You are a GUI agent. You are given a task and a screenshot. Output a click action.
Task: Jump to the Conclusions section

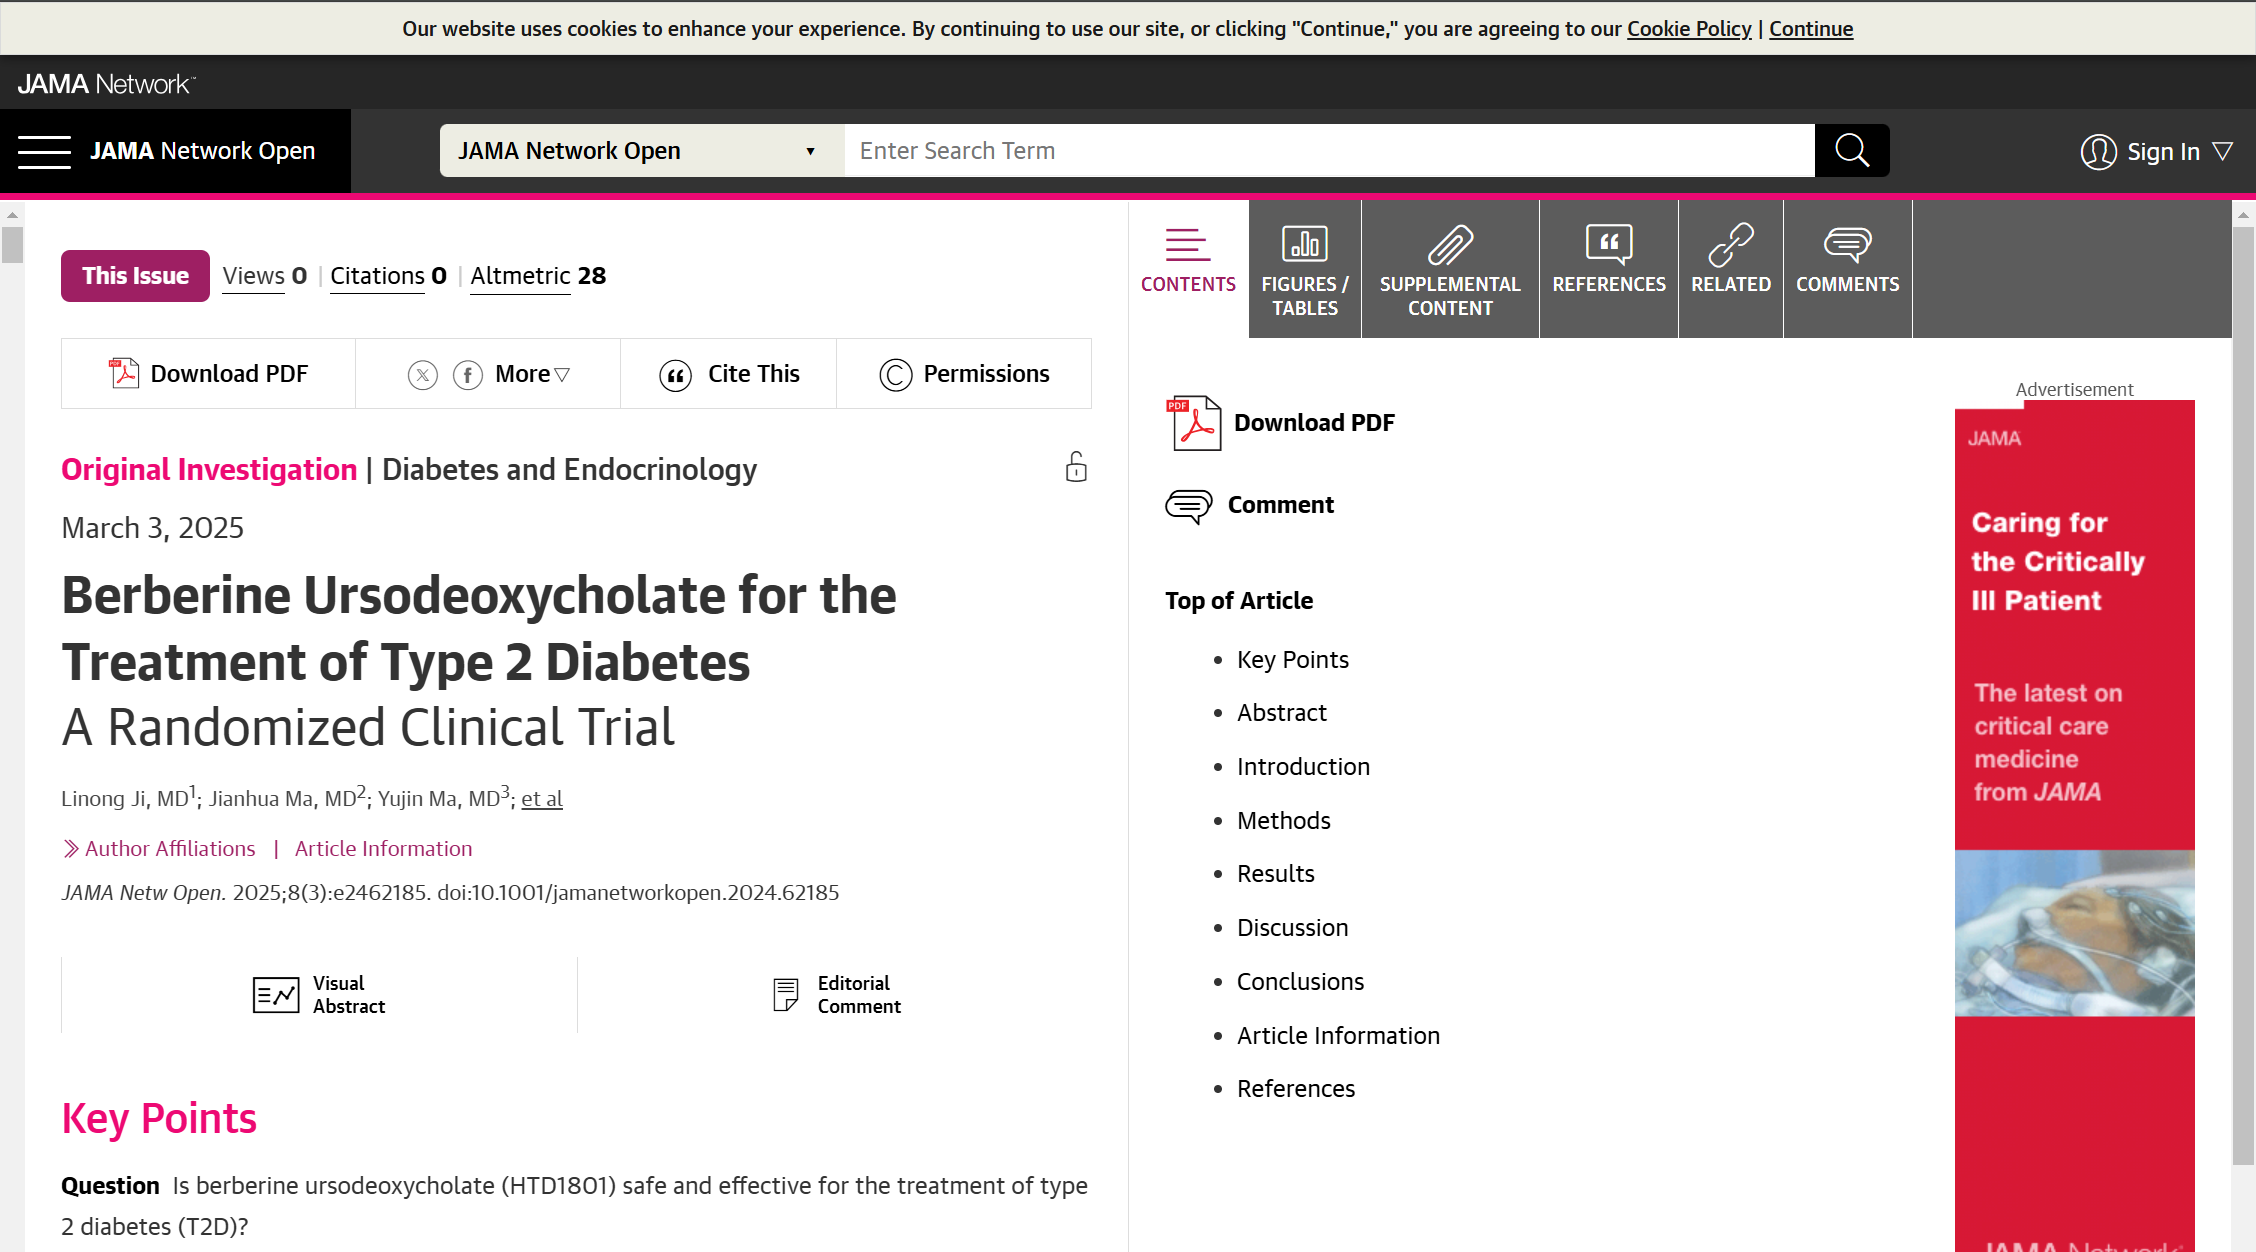1300,982
